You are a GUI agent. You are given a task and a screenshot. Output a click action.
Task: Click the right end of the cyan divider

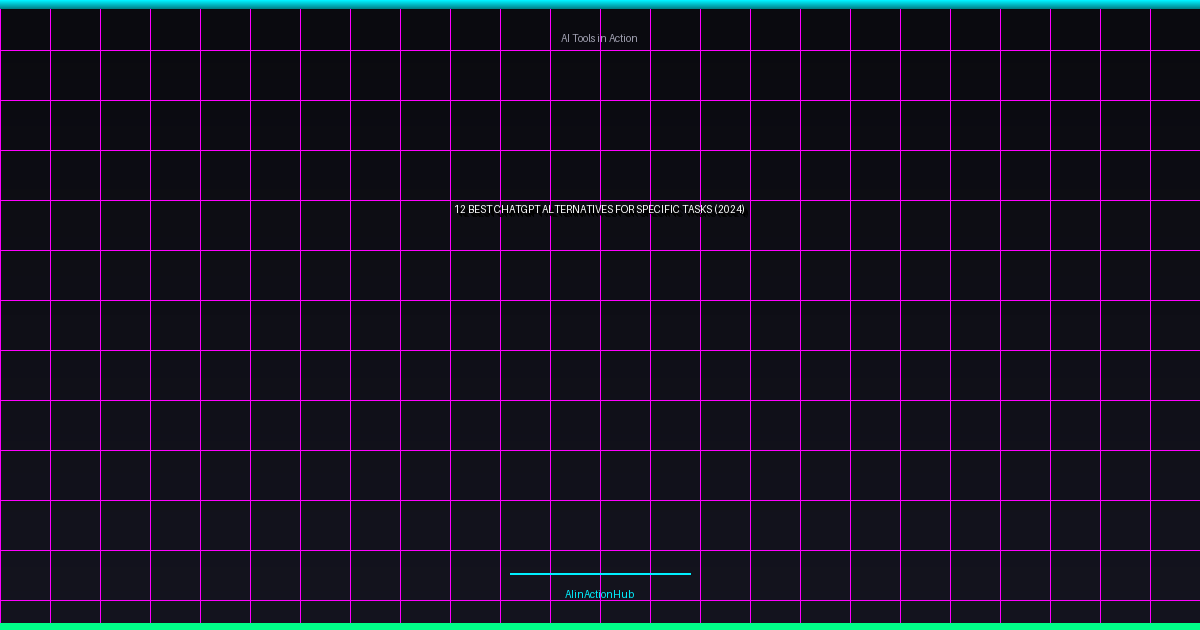click(688, 574)
